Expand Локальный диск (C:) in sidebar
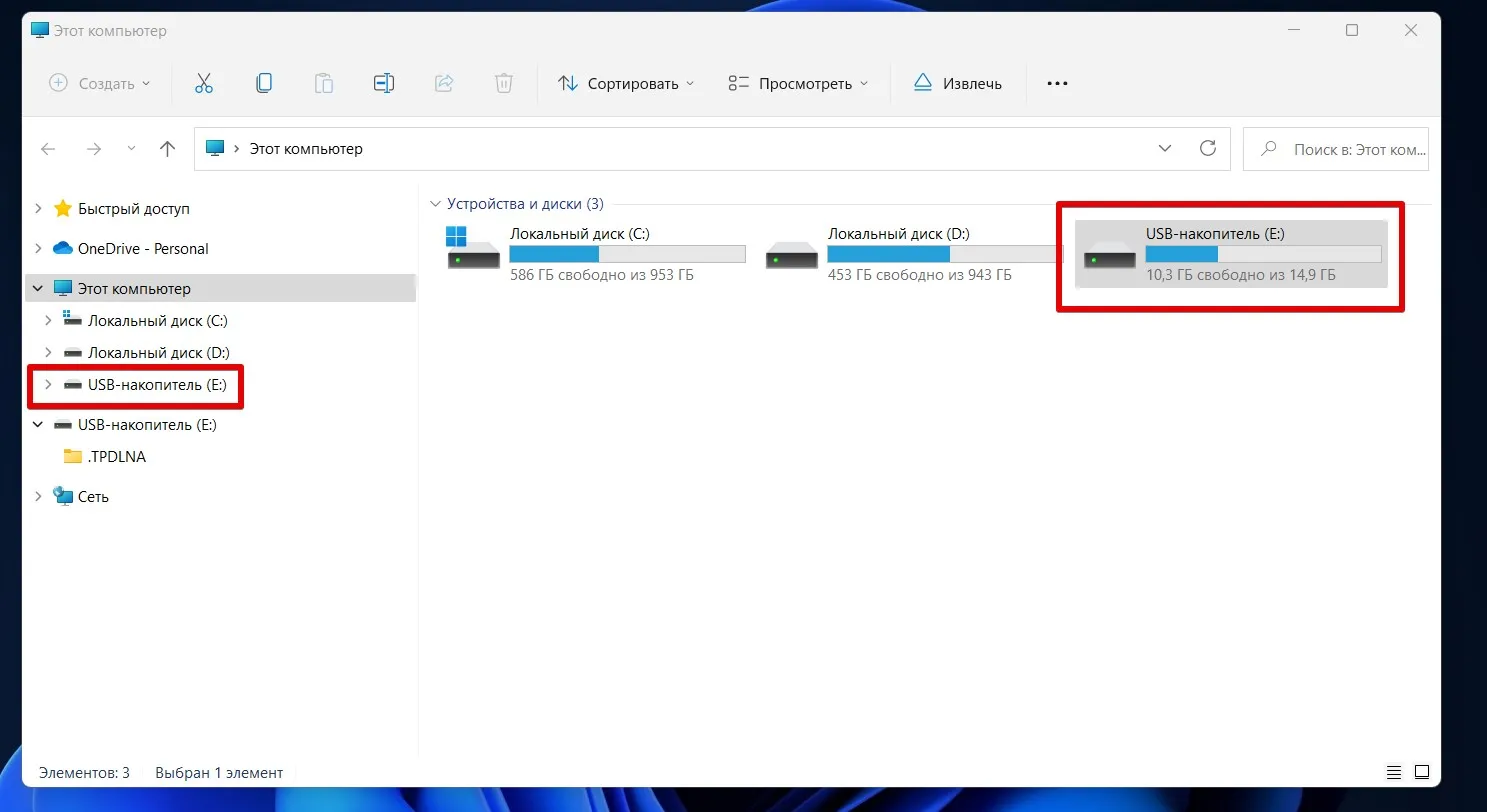Screen dimensions: 1487x812 point(48,320)
